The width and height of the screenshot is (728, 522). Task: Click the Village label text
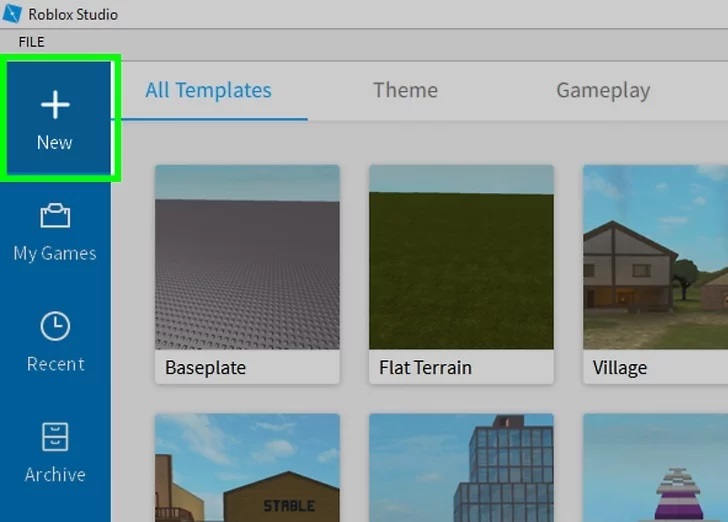pos(620,368)
